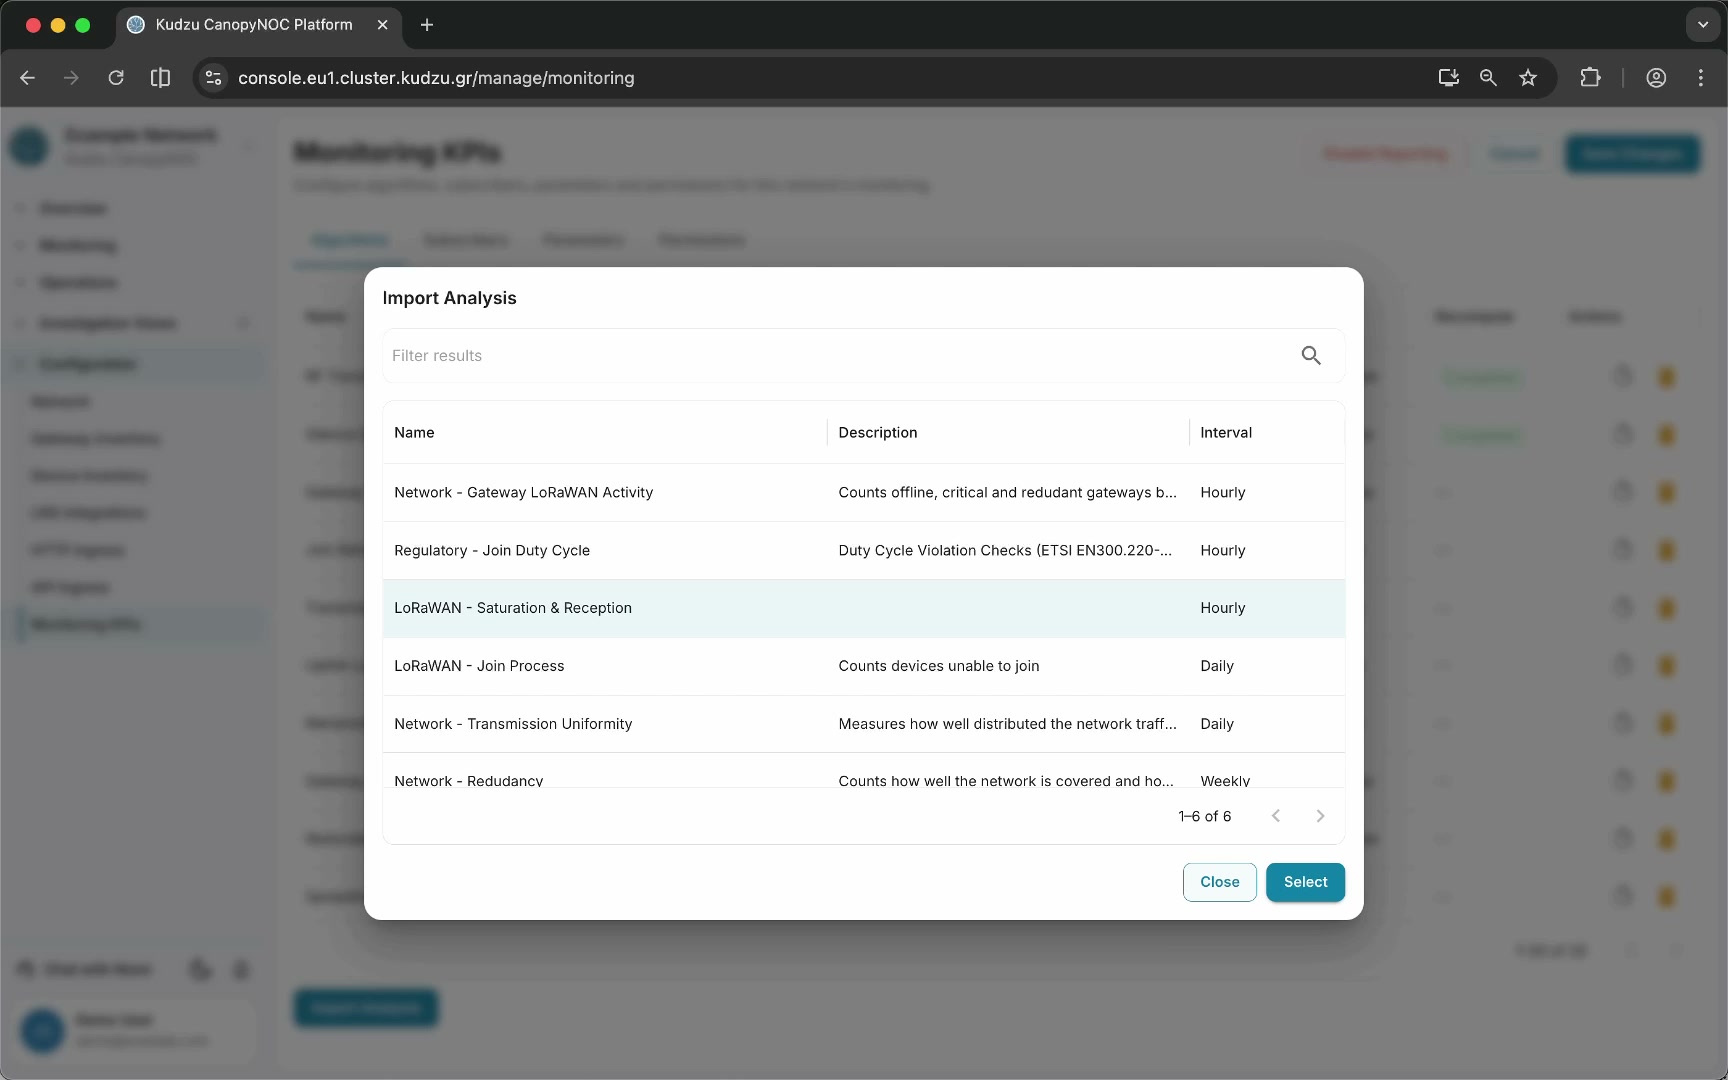Click the Import Analysis dialog title
Image resolution: width=1728 pixels, height=1080 pixels.
[449, 298]
